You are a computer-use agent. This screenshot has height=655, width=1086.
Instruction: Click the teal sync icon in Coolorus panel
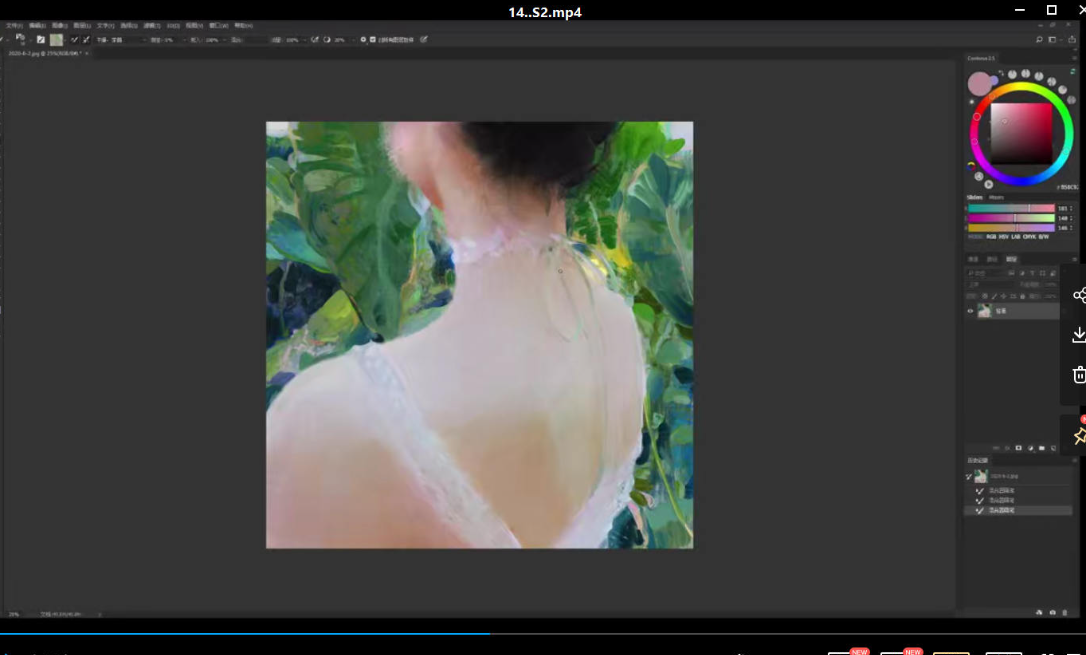(1073, 71)
